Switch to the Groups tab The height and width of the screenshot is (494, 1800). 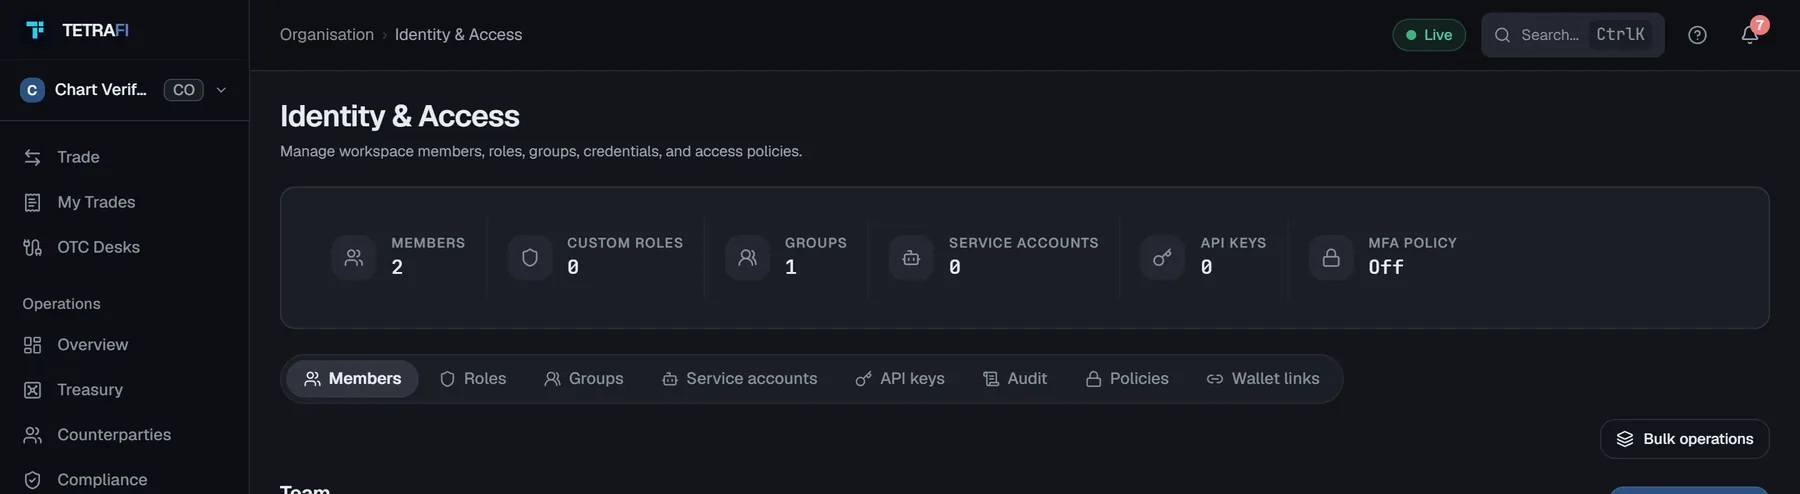tap(584, 379)
